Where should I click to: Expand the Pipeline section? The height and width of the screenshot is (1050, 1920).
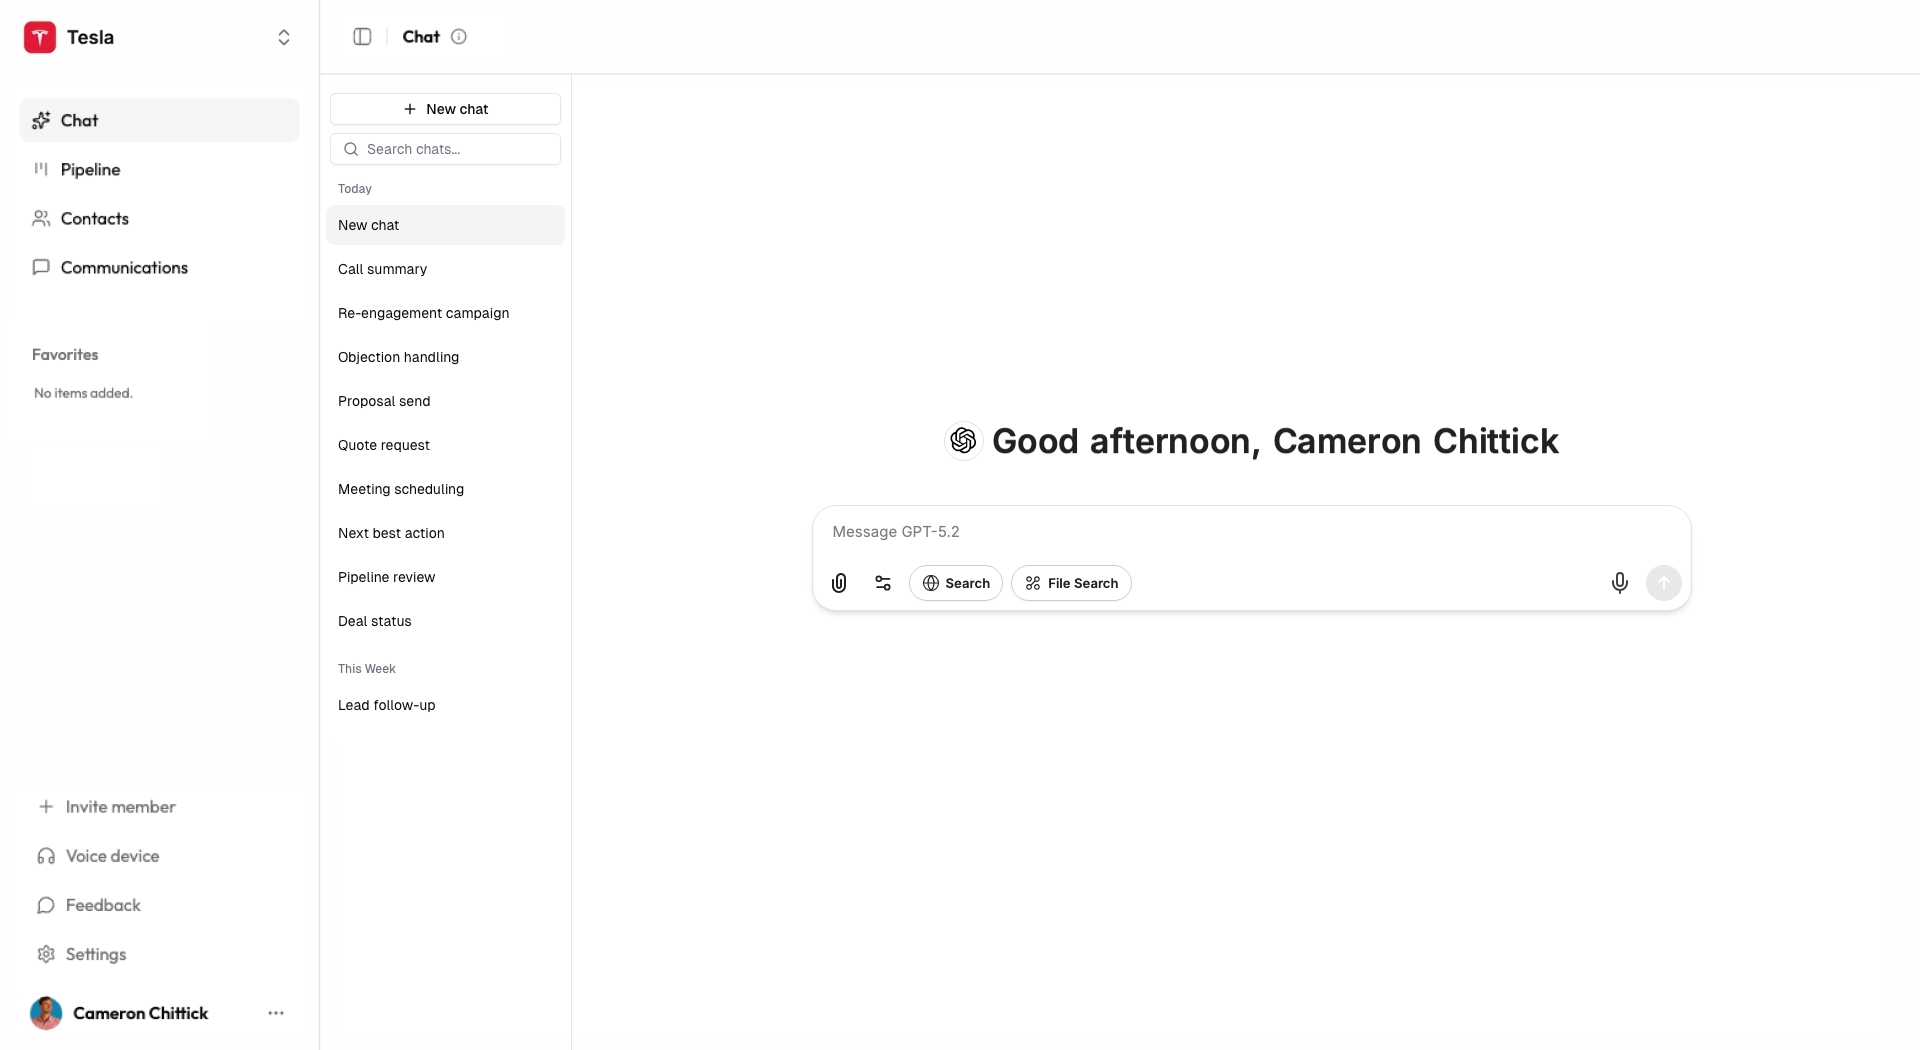coord(89,169)
